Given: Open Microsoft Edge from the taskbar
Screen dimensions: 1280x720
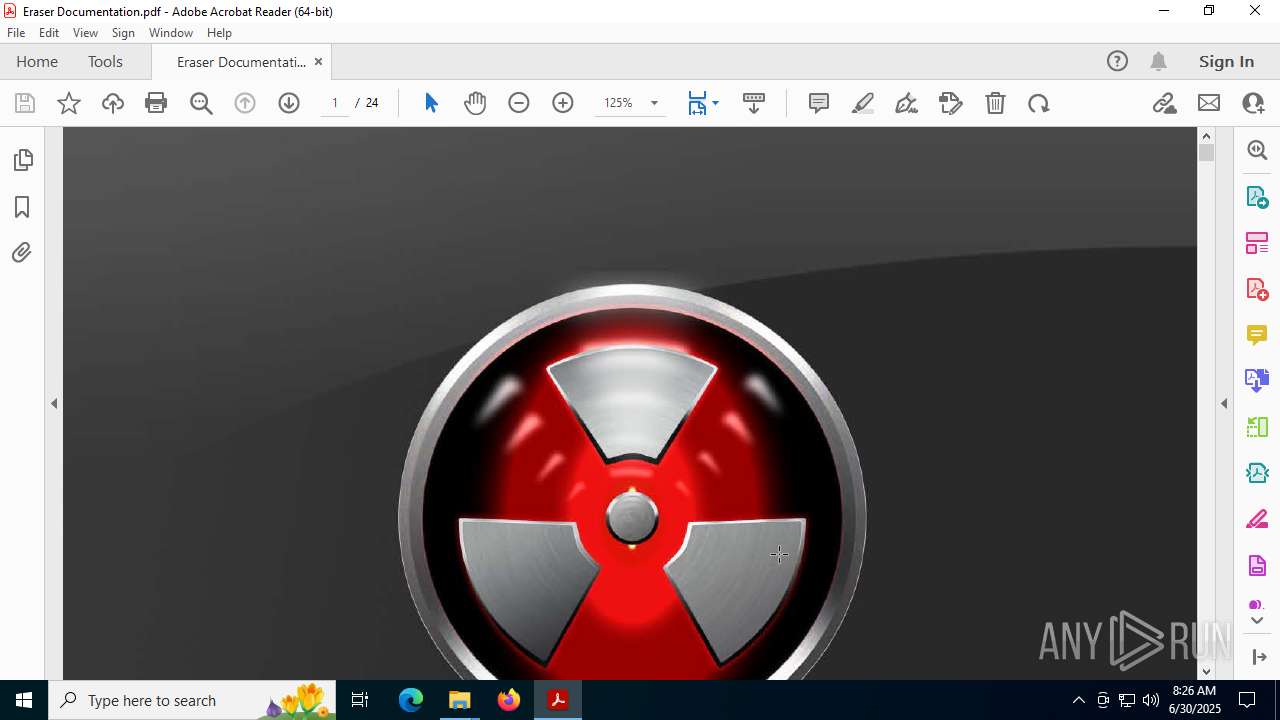Looking at the screenshot, I should coord(411,700).
